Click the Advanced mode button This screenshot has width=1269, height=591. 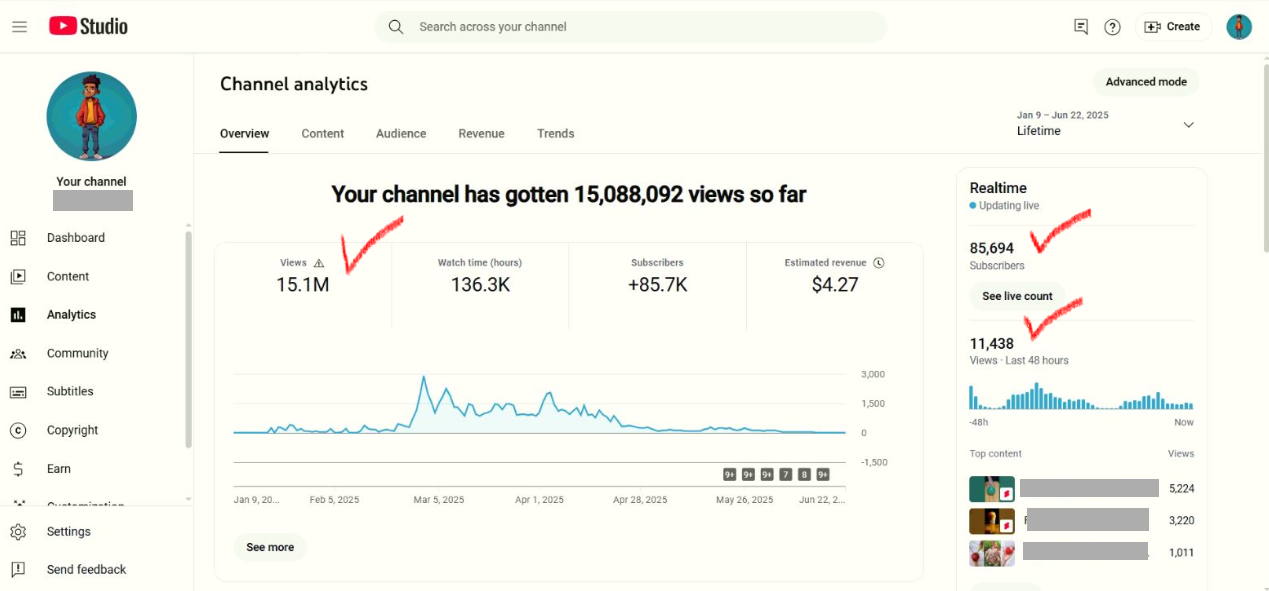(x=1145, y=82)
